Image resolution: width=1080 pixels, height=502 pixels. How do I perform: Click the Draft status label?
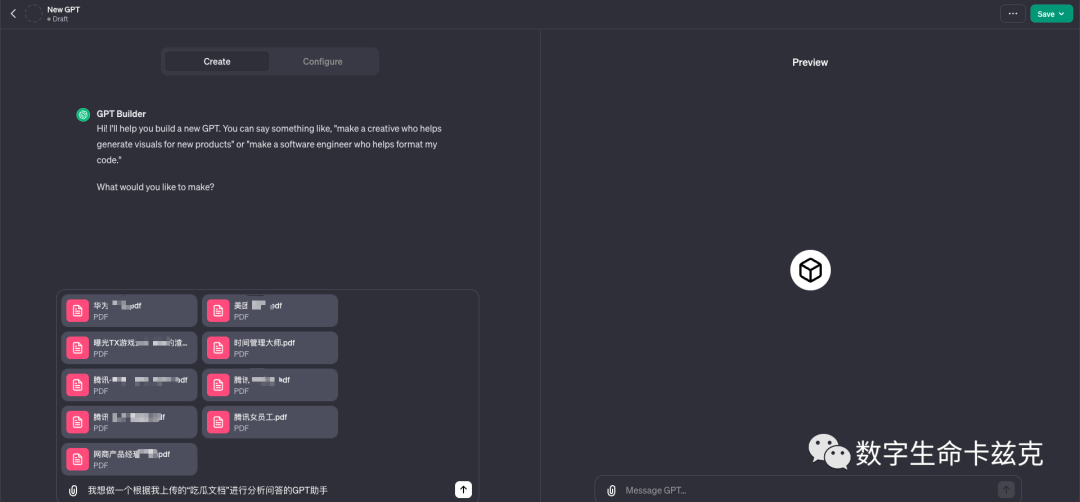pos(57,19)
